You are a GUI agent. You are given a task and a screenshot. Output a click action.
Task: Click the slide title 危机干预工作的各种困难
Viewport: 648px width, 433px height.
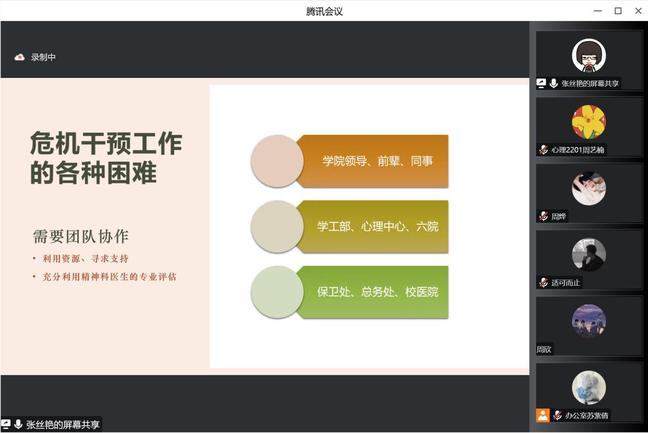105,158
